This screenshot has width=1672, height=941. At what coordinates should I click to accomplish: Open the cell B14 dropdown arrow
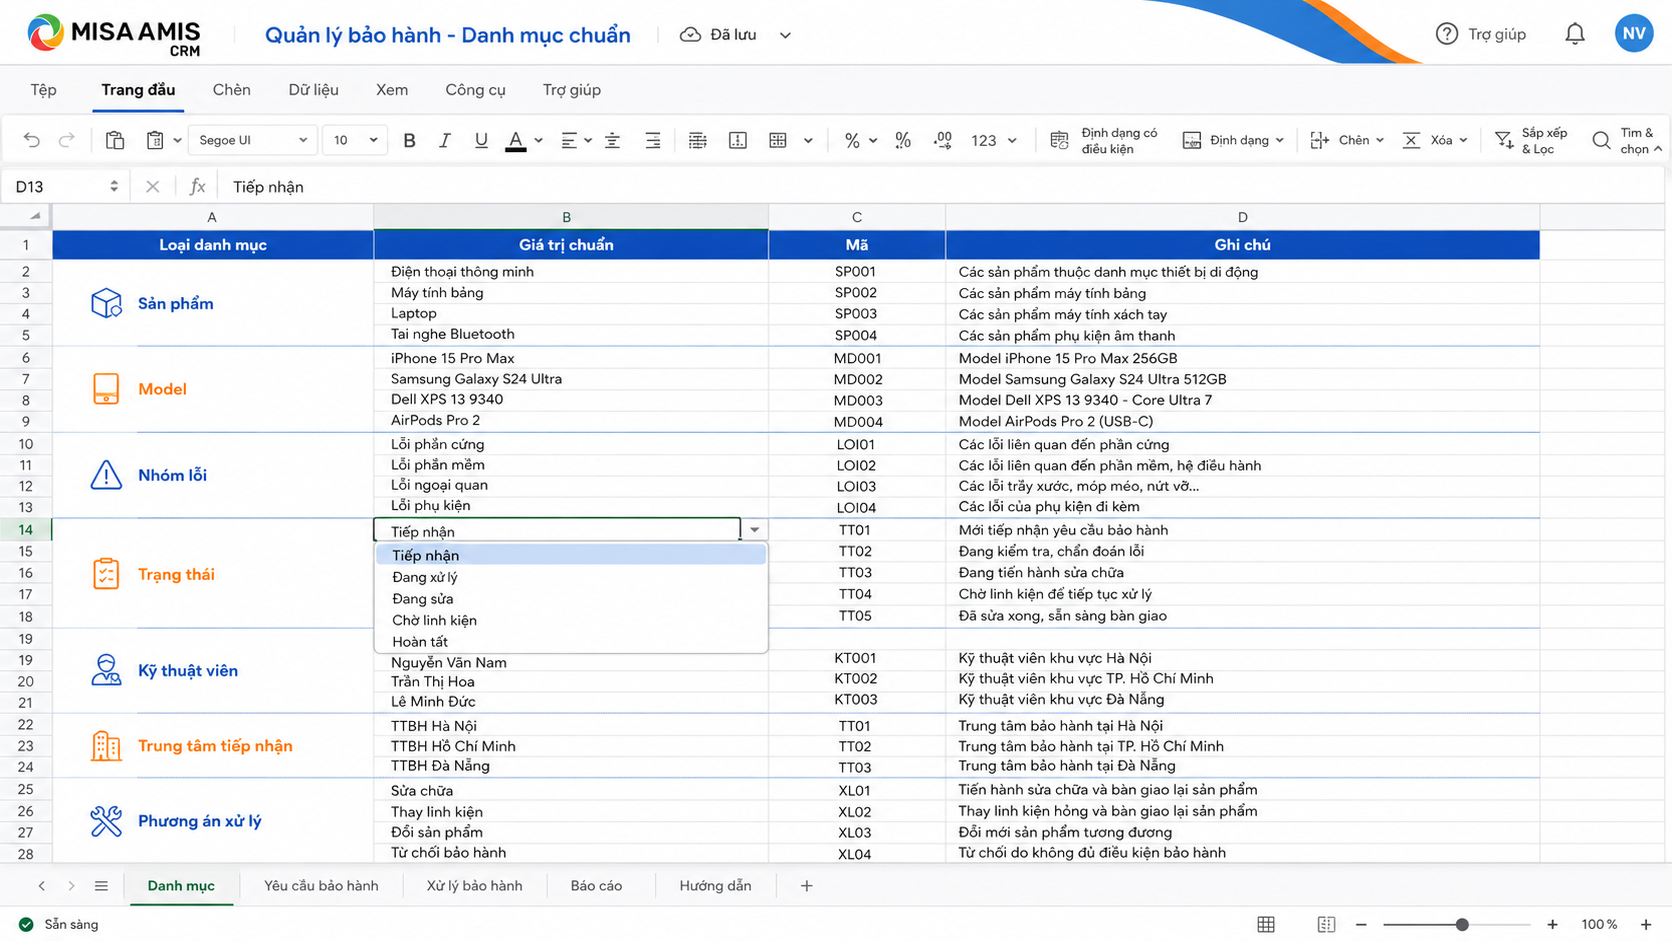[x=754, y=530]
